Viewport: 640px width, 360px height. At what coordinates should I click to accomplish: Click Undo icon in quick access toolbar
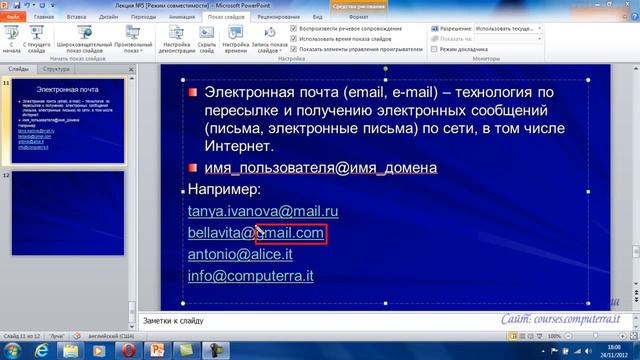pyautogui.click(x=27, y=5)
